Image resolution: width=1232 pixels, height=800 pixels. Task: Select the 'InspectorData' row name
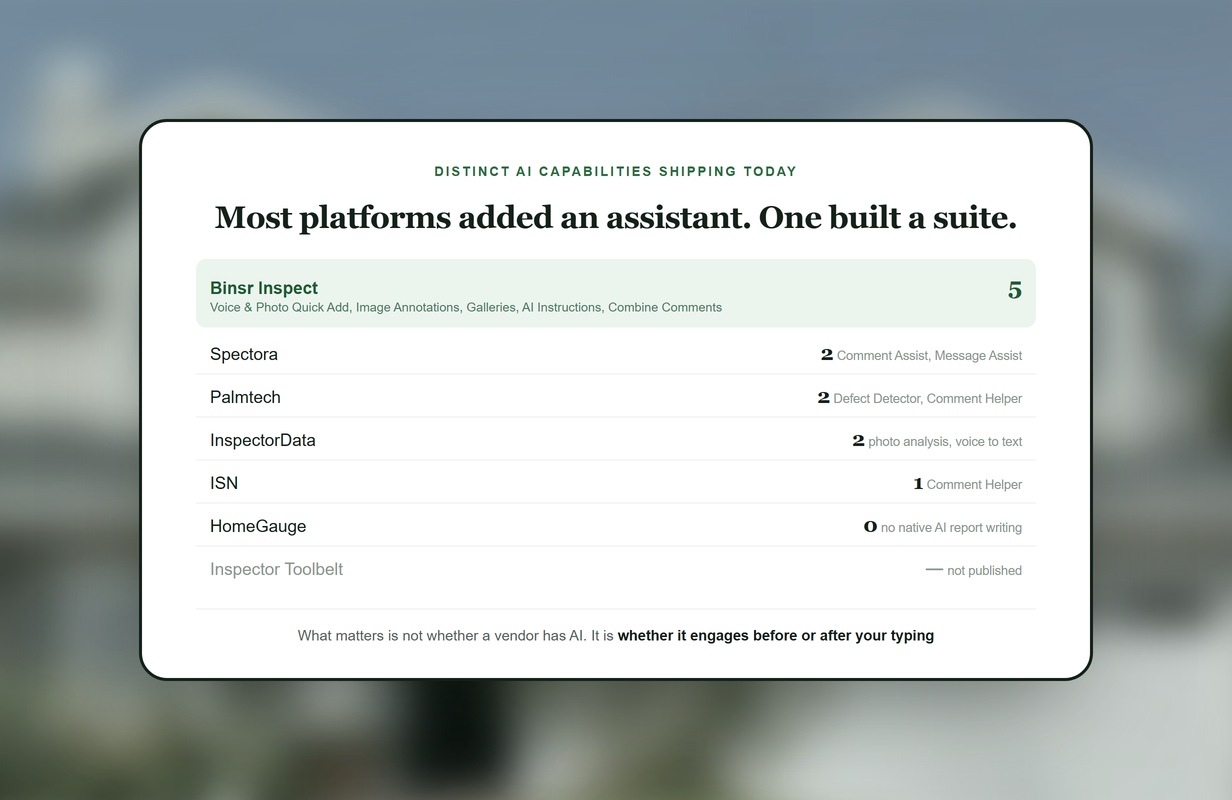263,440
